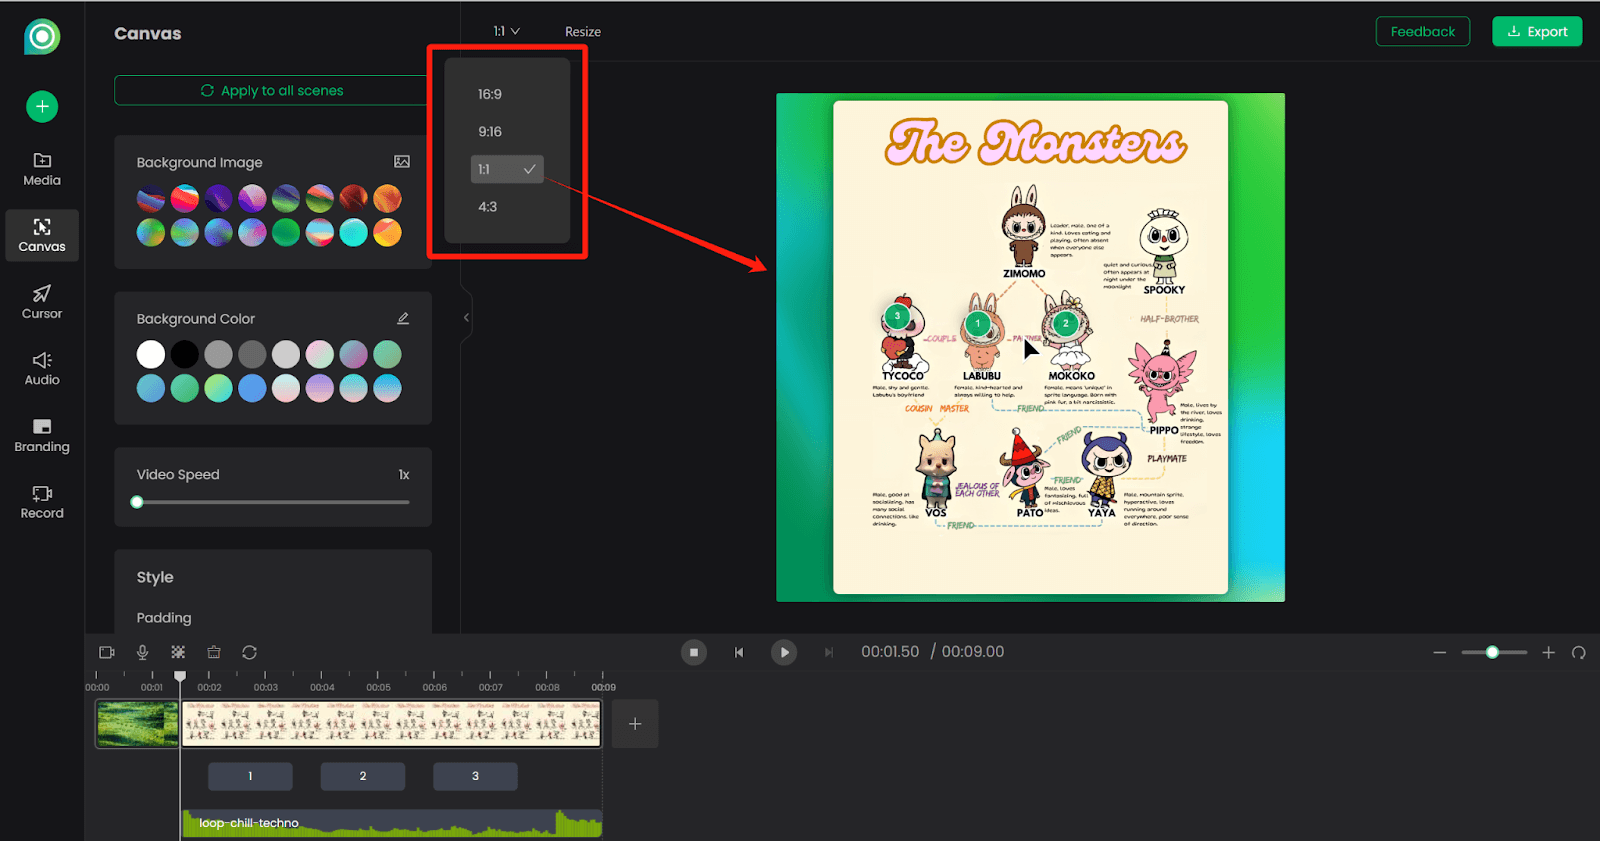This screenshot has width=1600, height=841.
Task: Open the Cursor panel
Action: tap(42, 302)
